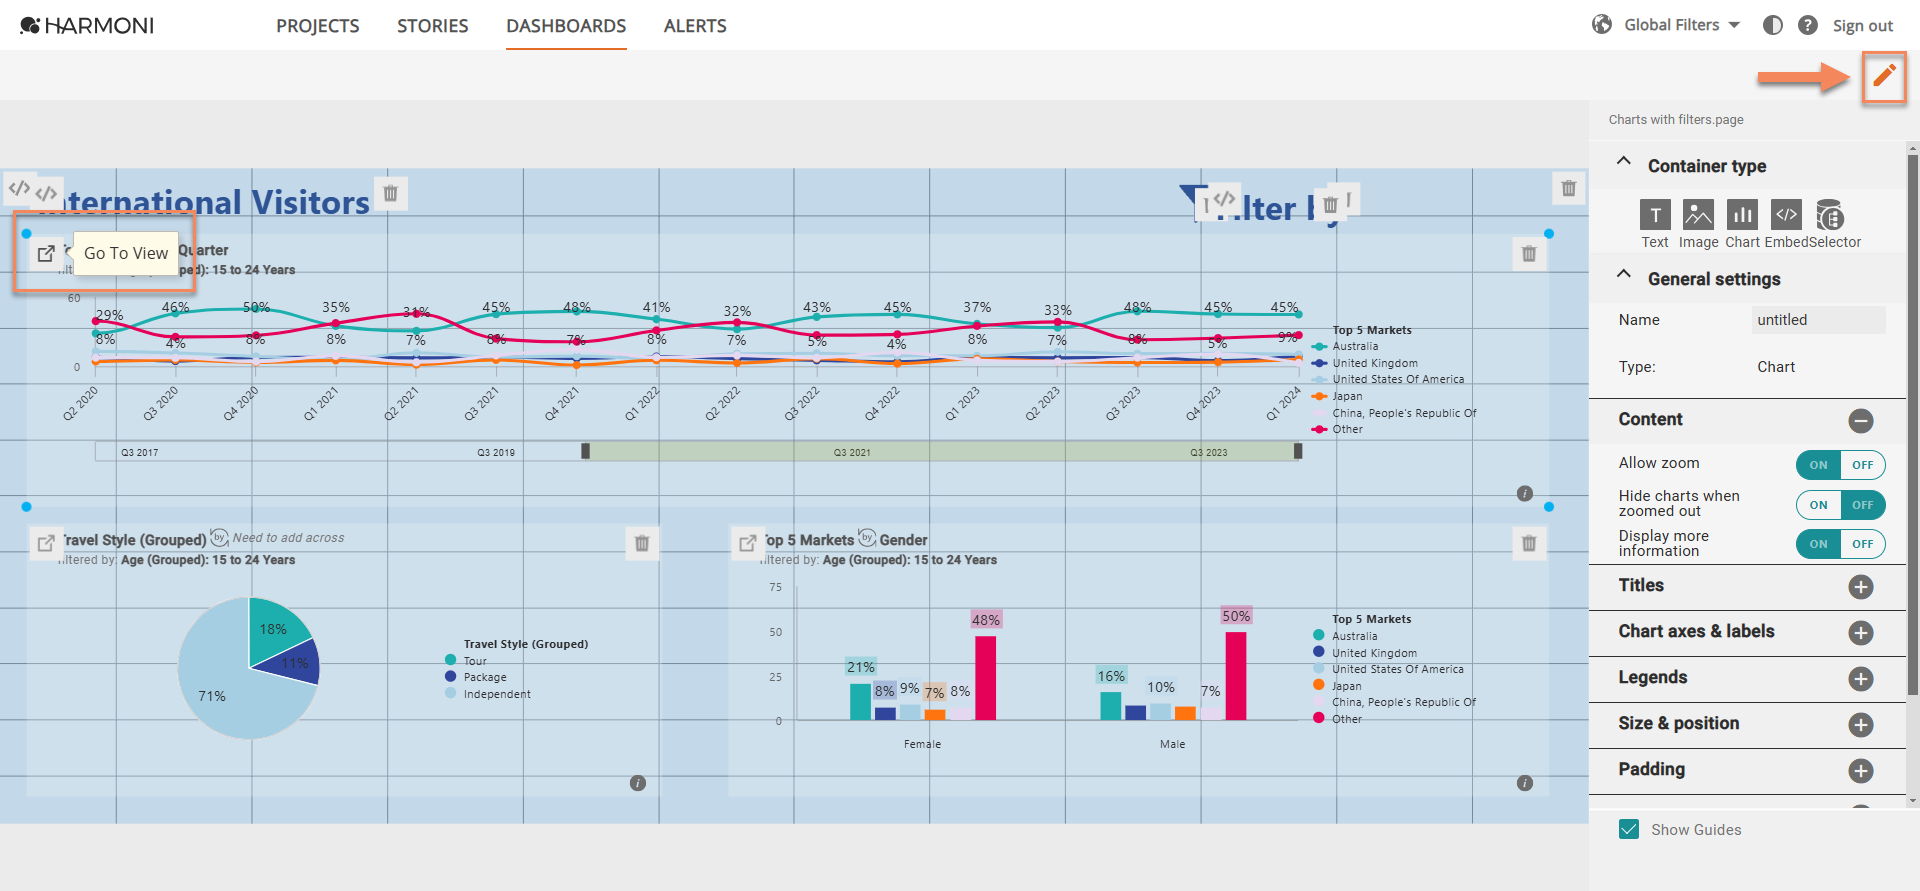
Task: Click the orange pencil edit icon
Action: 1884,76
